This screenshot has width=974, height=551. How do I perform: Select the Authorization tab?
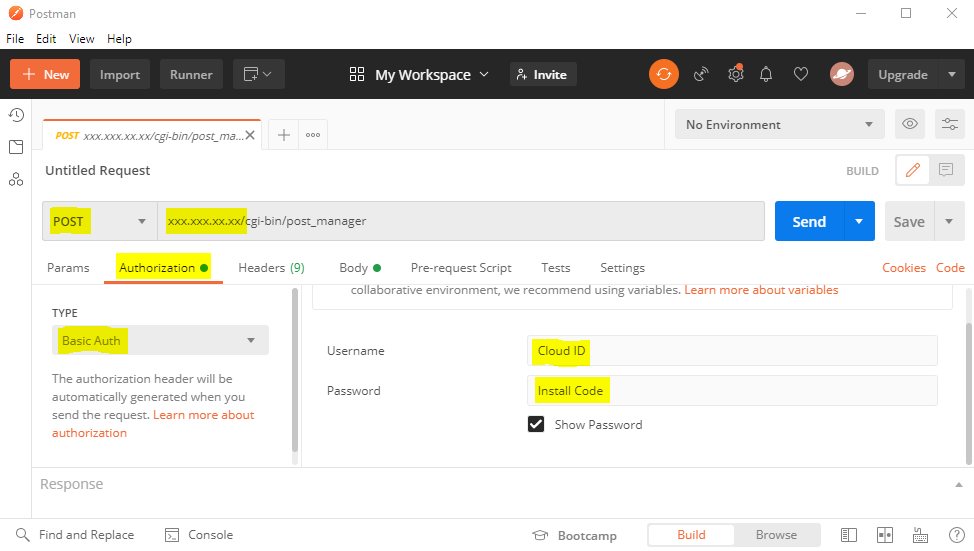point(163,268)
